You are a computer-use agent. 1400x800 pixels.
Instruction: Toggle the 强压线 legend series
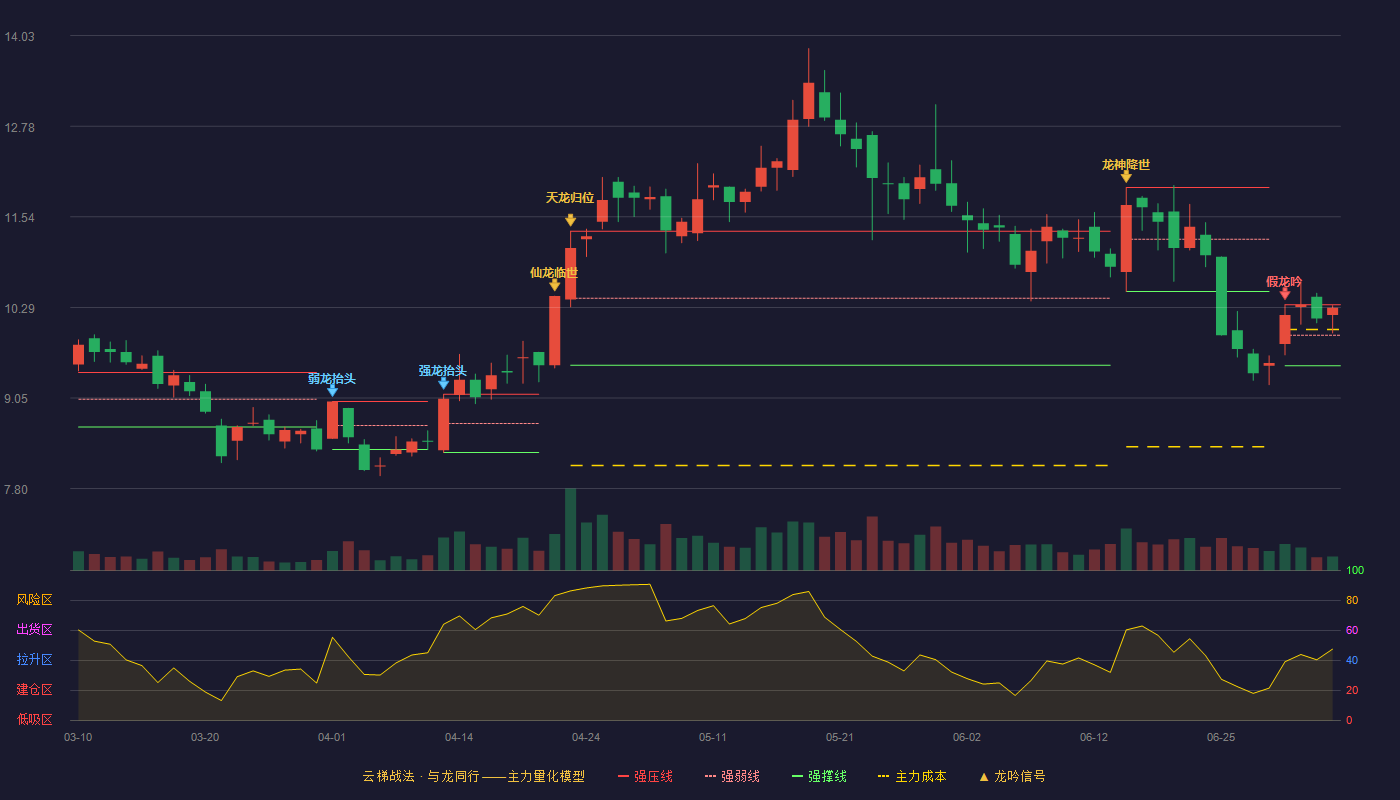point(645,776)
